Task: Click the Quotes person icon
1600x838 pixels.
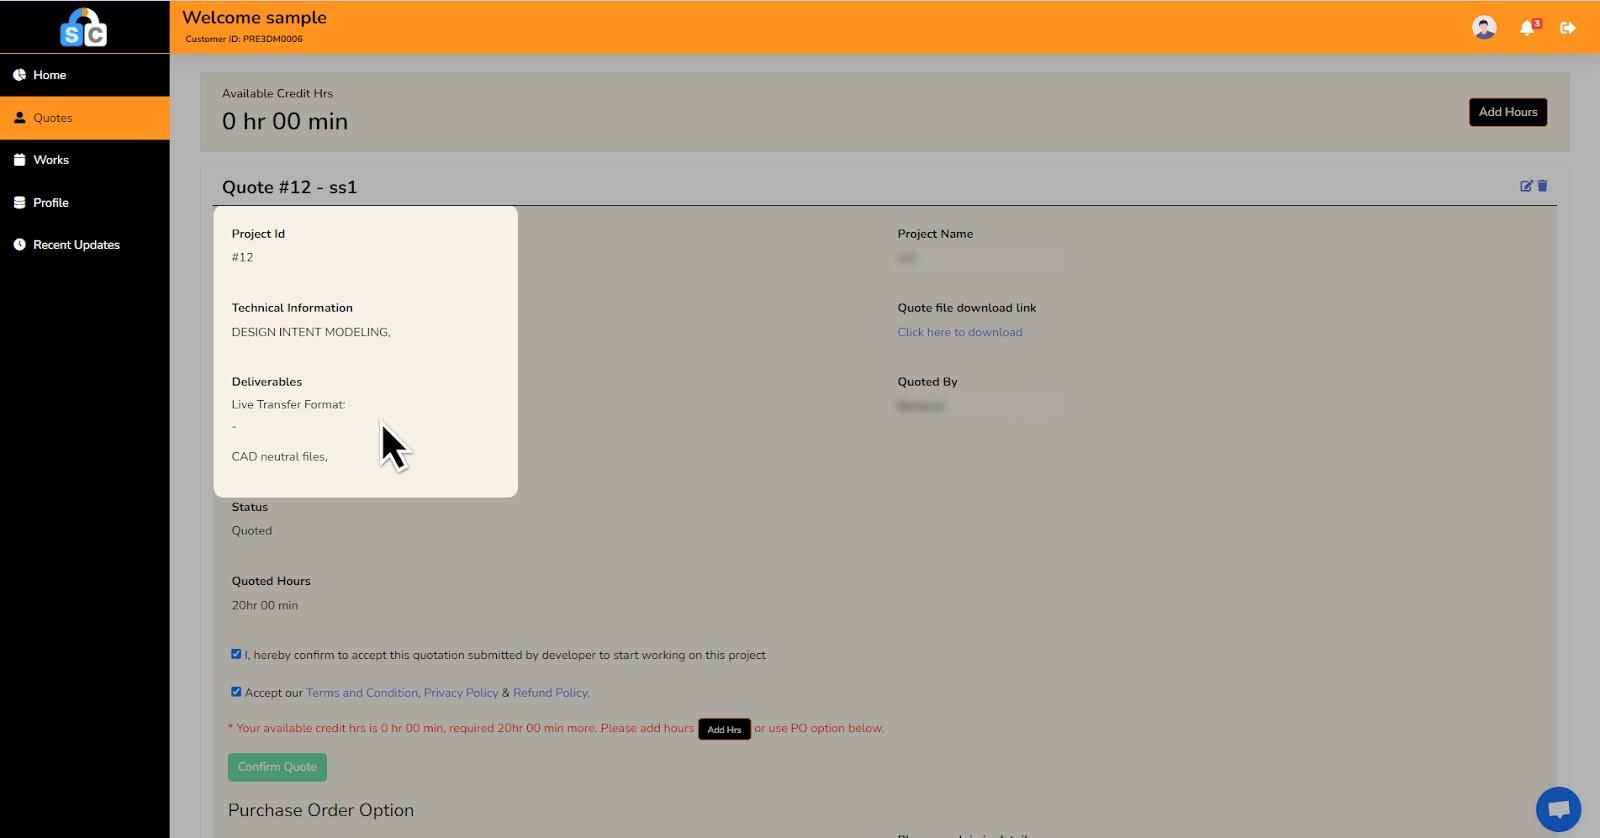Action: click(x=19, y=118)
